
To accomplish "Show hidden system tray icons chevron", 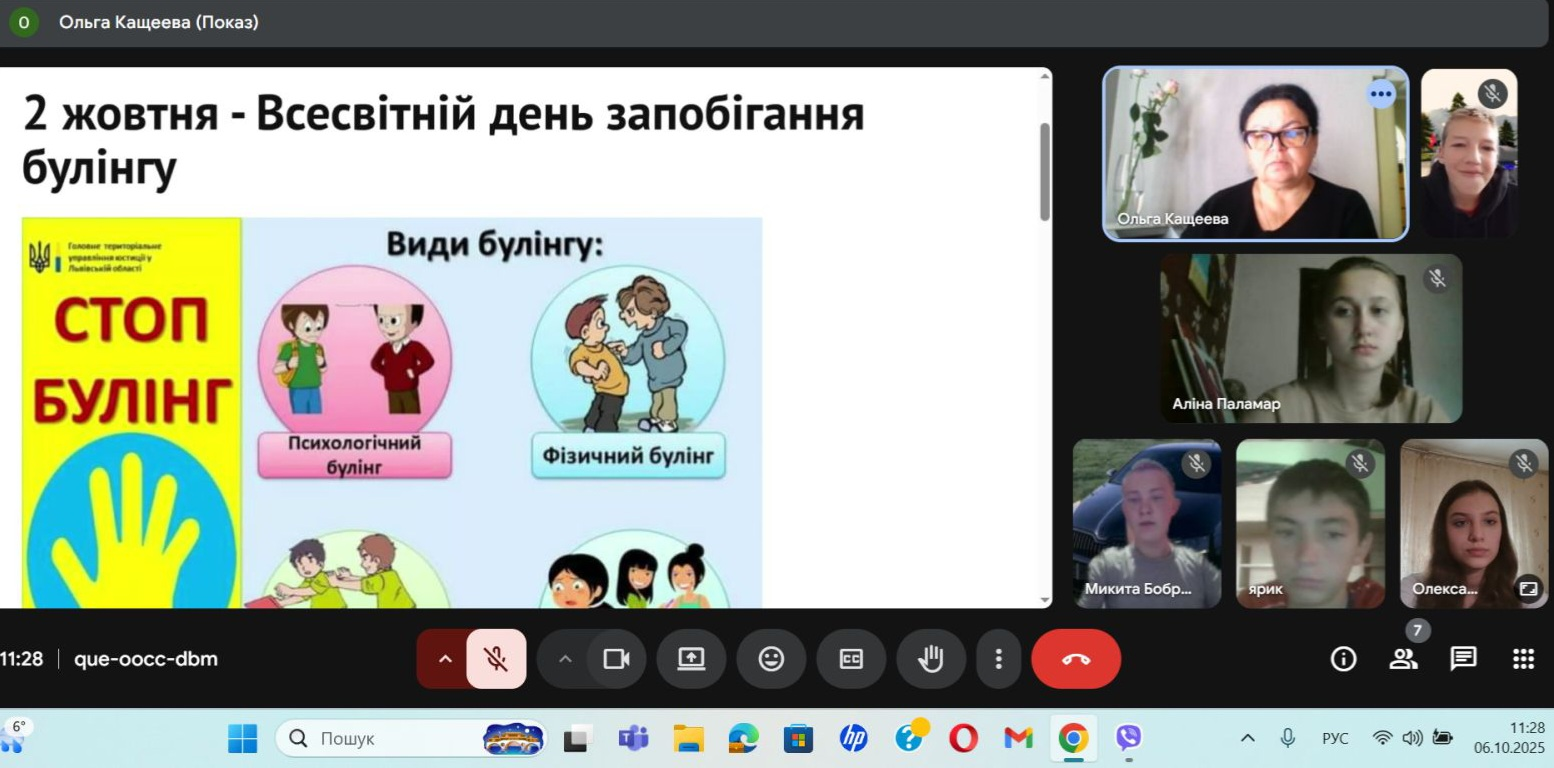I will (x=1247, y=739).
